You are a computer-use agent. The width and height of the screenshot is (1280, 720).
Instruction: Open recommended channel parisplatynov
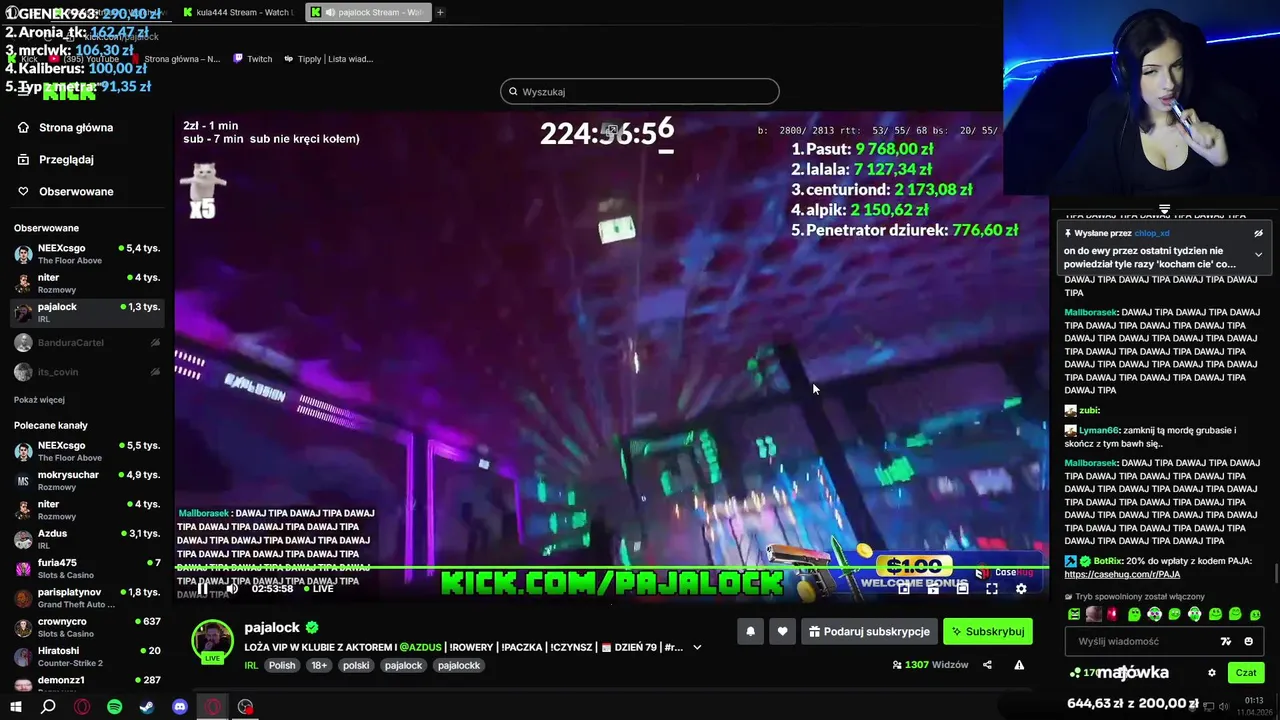click(x=88, y=598)
